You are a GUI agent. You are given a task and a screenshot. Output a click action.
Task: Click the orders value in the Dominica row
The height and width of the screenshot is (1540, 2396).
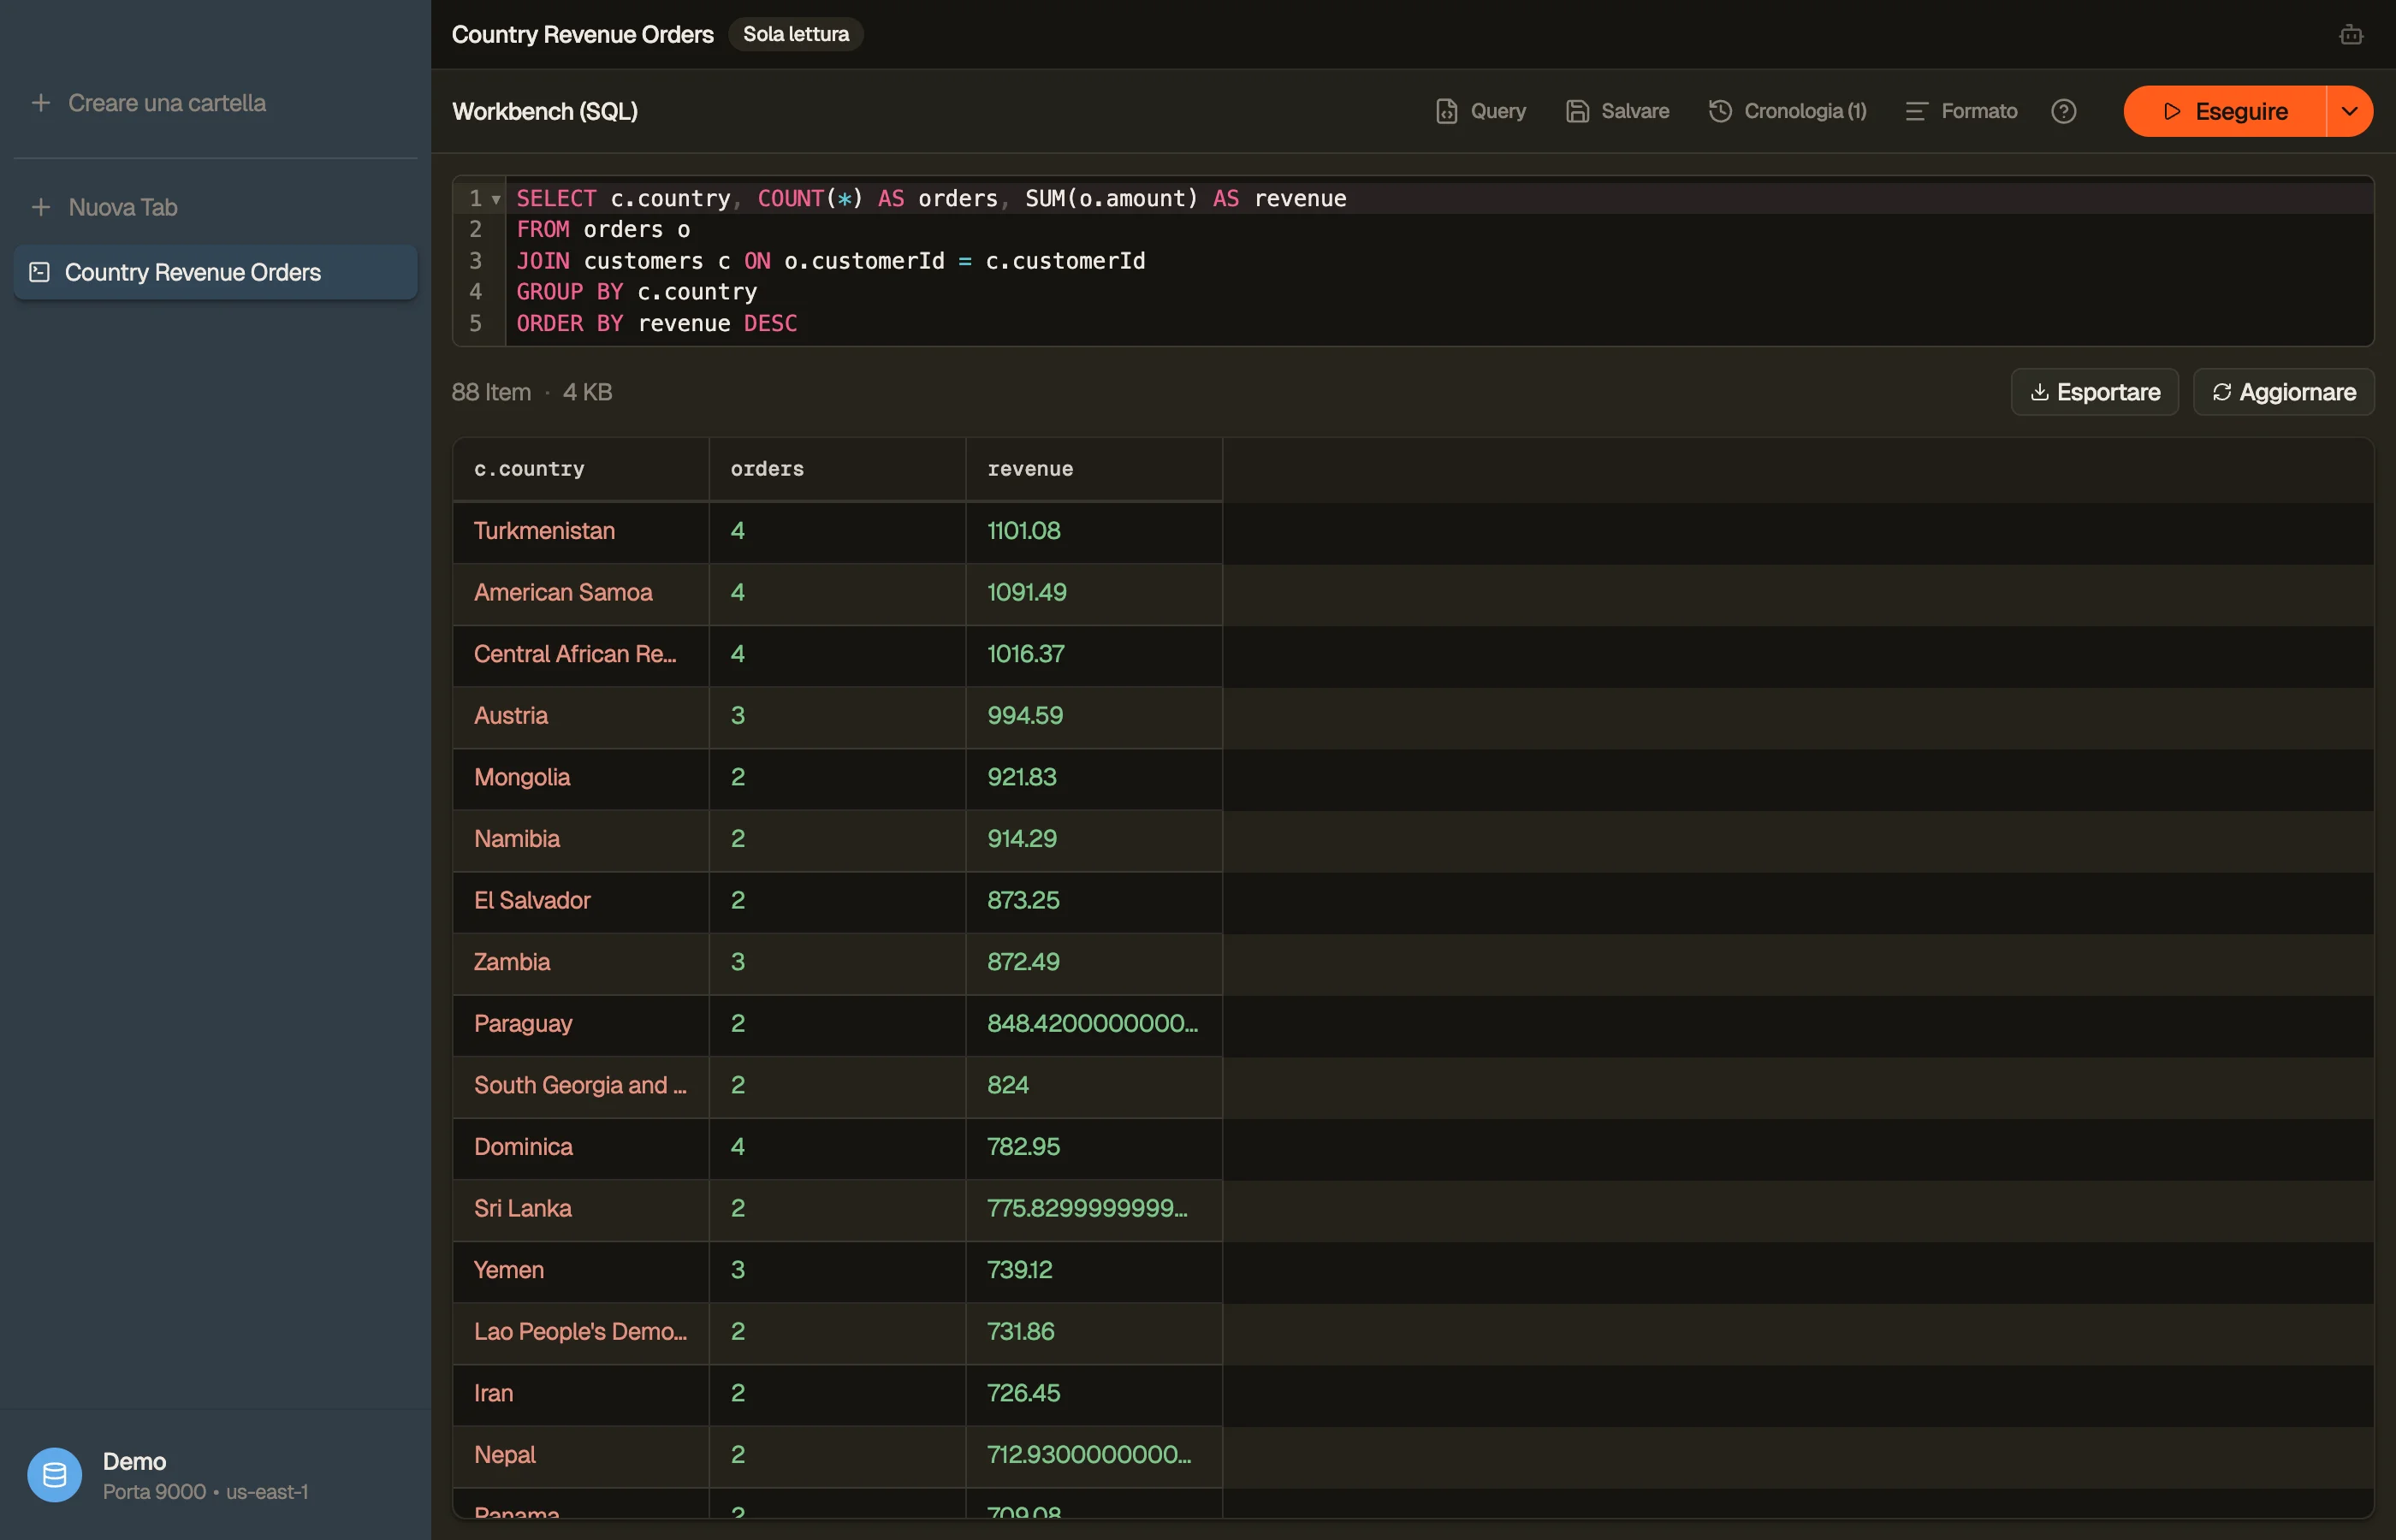(x=838, y=1147)
